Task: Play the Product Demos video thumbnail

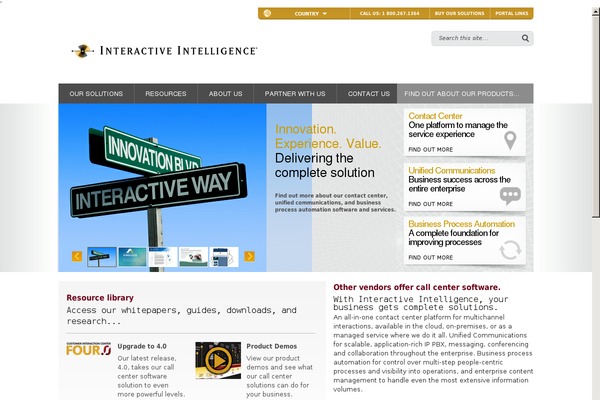Action: tap(218, 361)
